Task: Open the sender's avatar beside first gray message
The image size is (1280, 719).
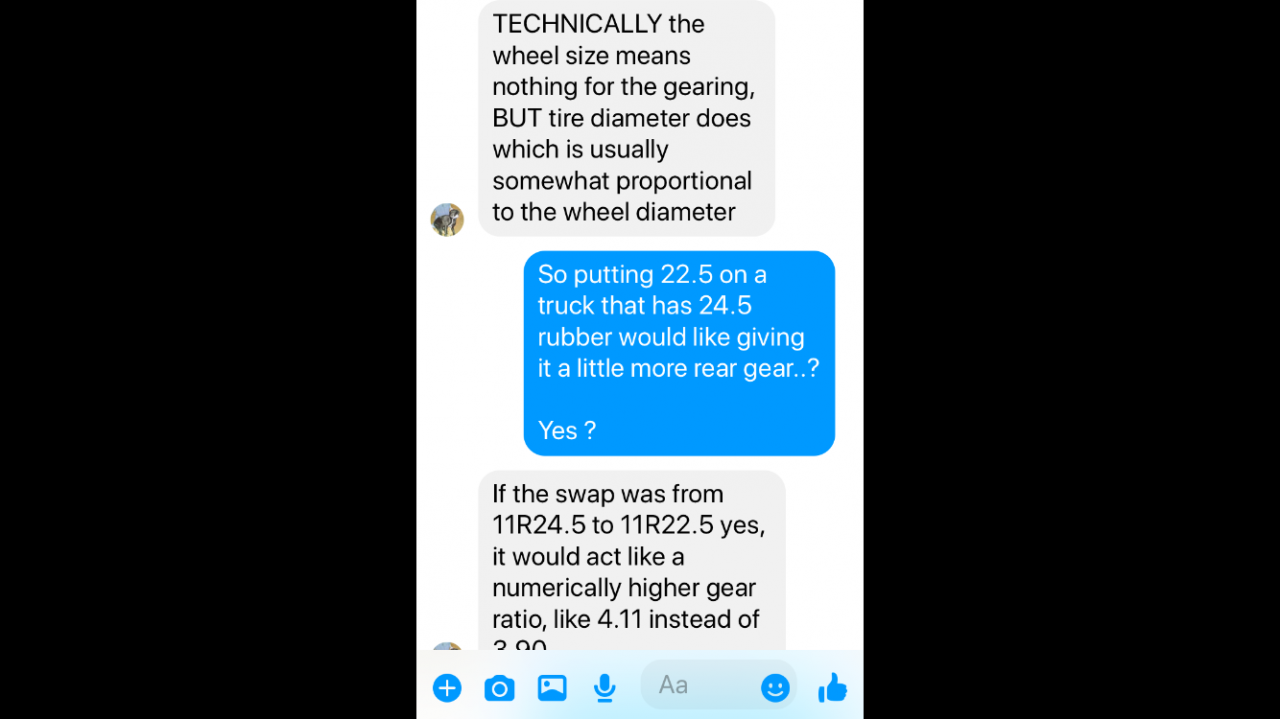Action: 447,220
